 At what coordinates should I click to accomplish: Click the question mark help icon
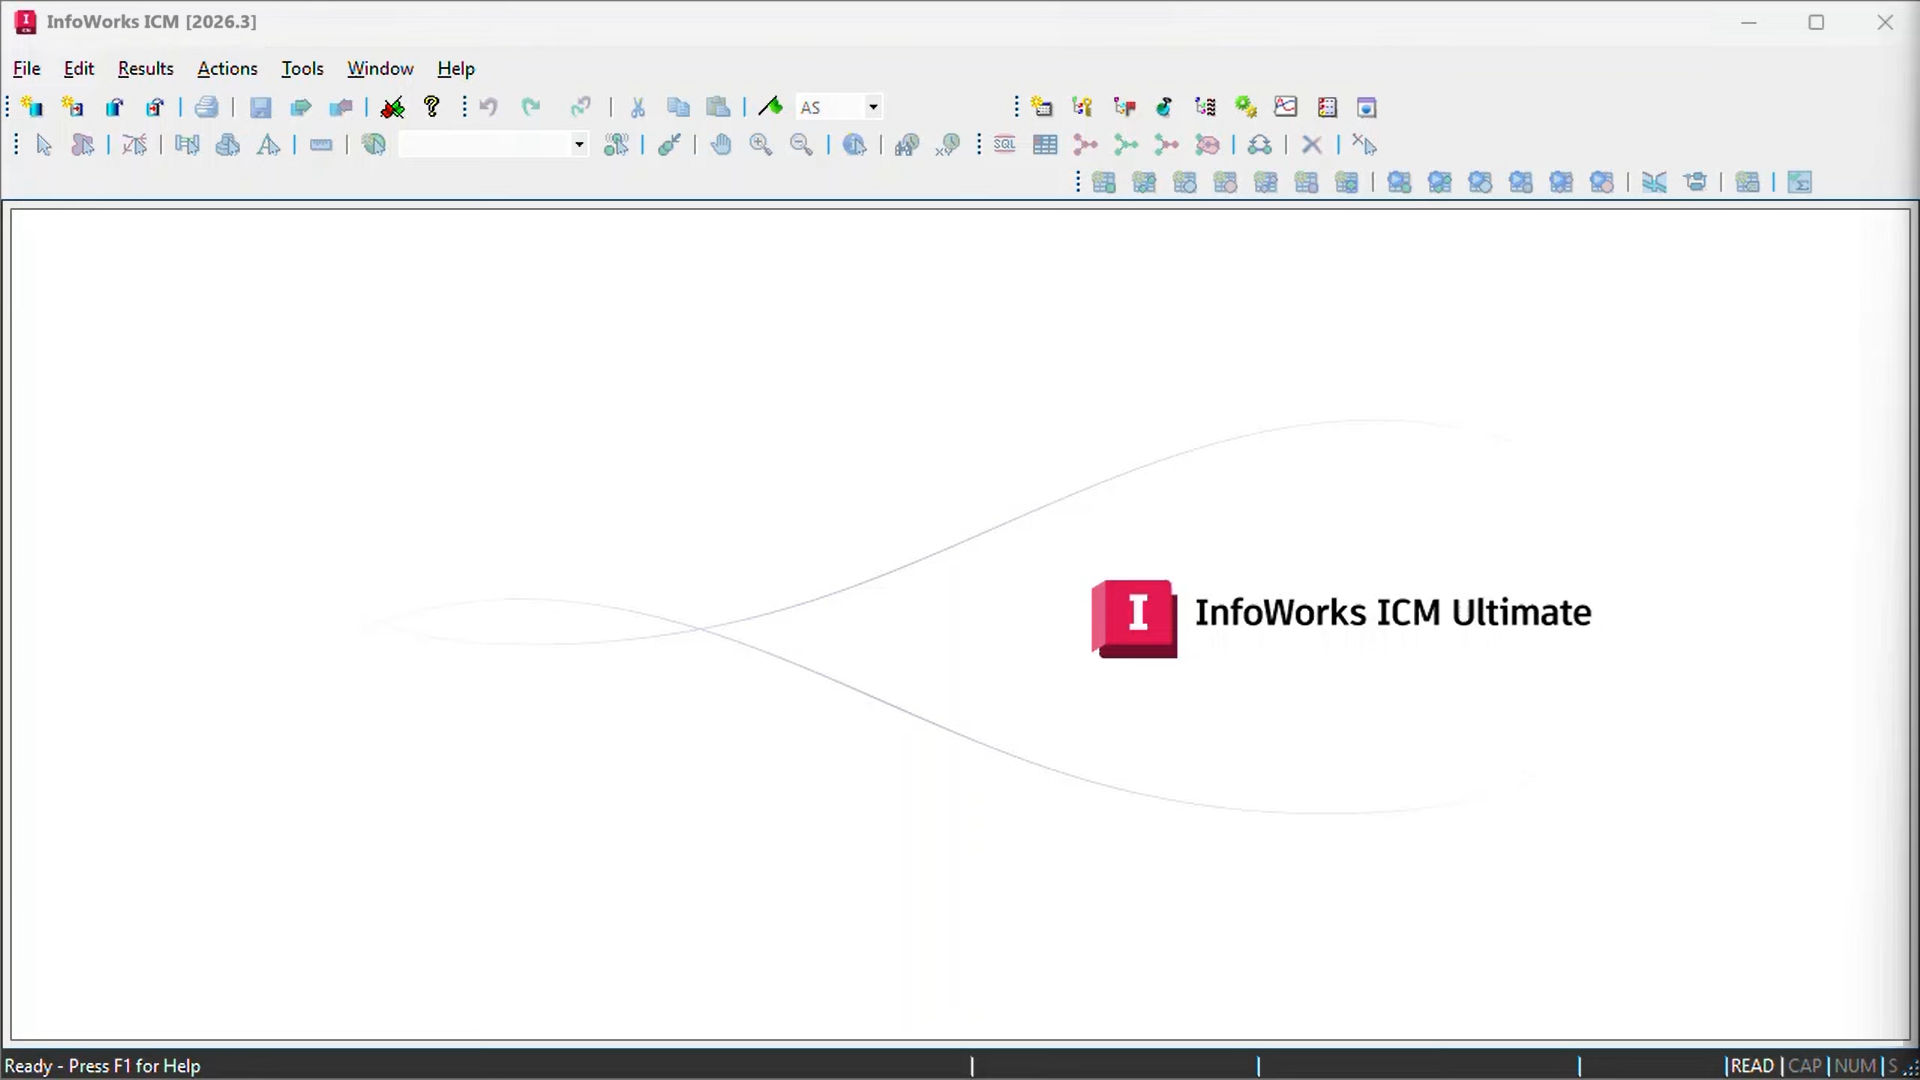[x=432, y=107]
